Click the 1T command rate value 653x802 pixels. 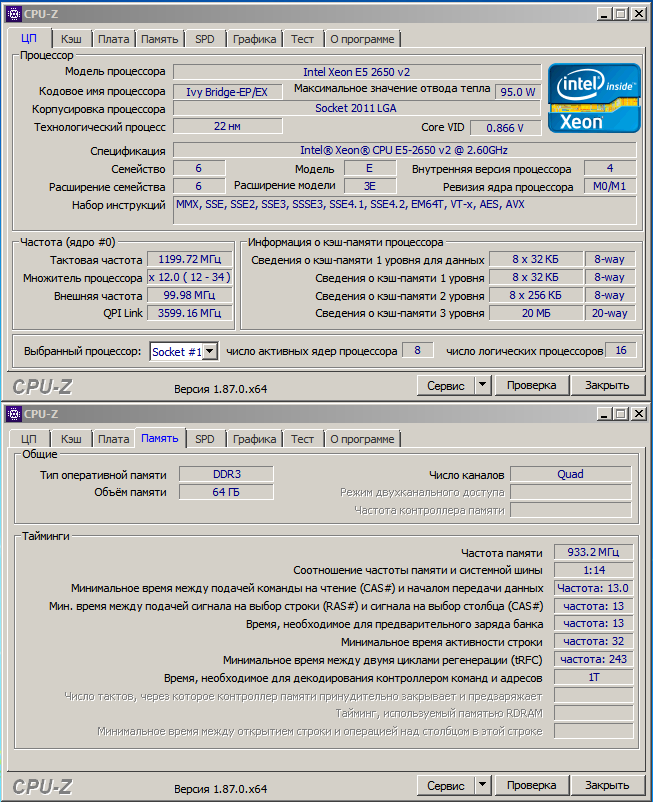[593, 677]
